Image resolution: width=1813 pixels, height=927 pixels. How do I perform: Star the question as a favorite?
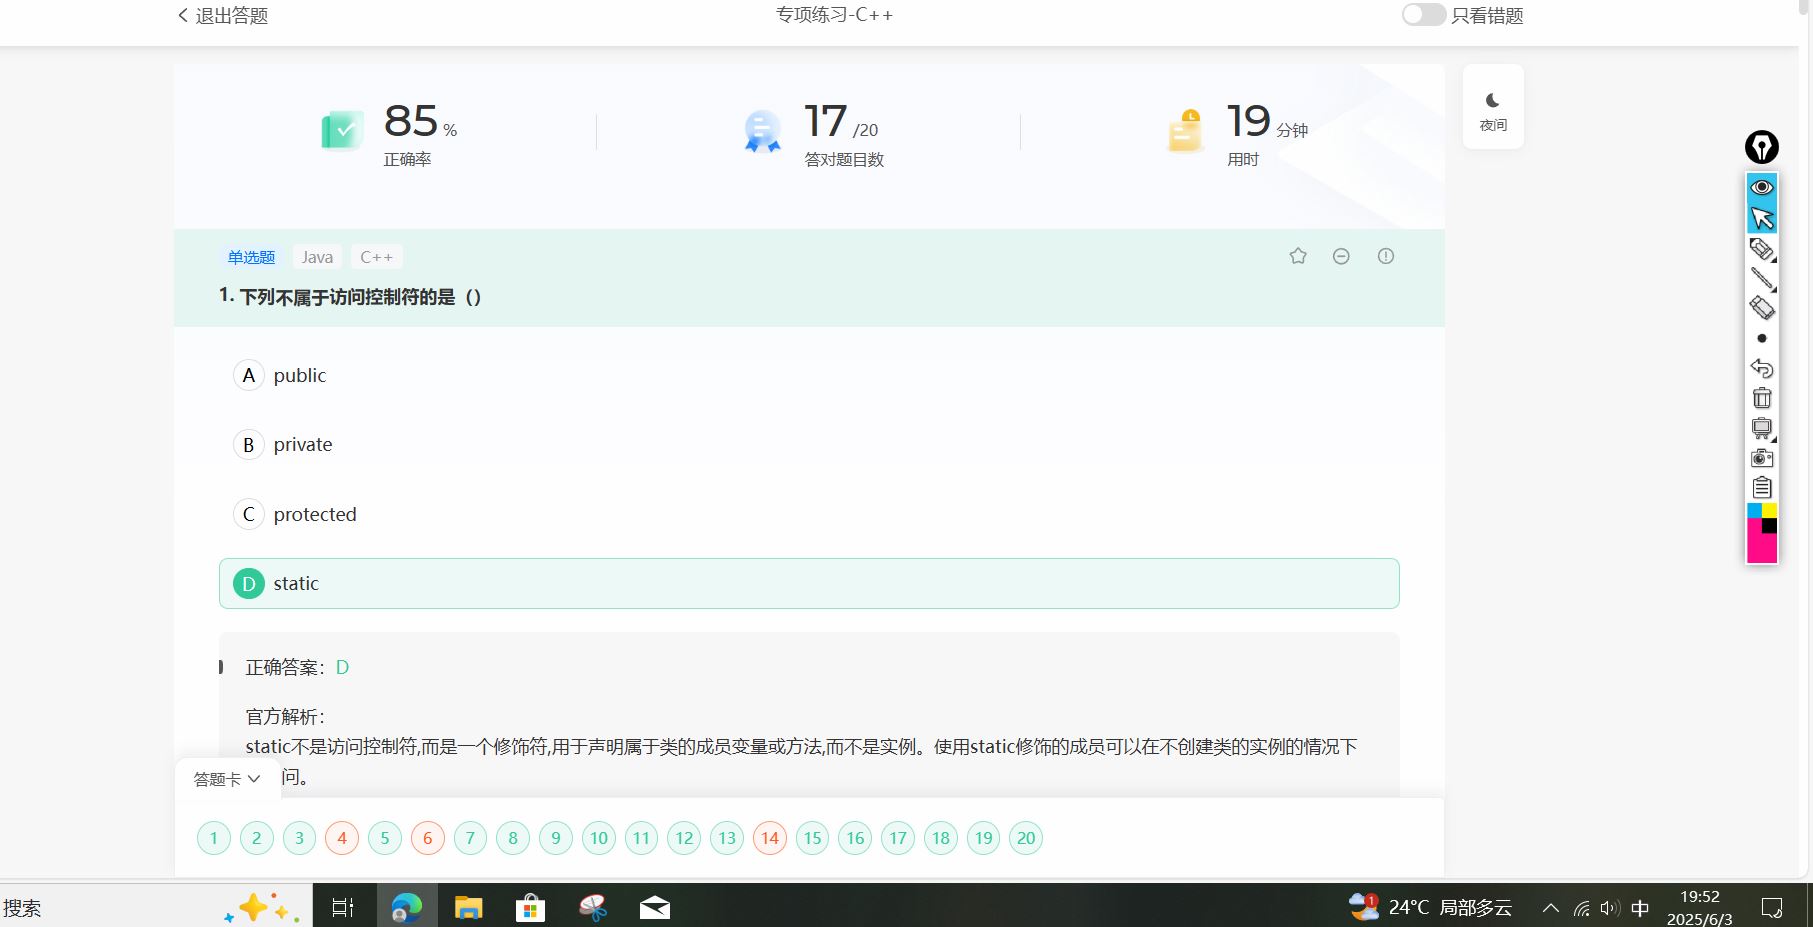point(1297,256)
